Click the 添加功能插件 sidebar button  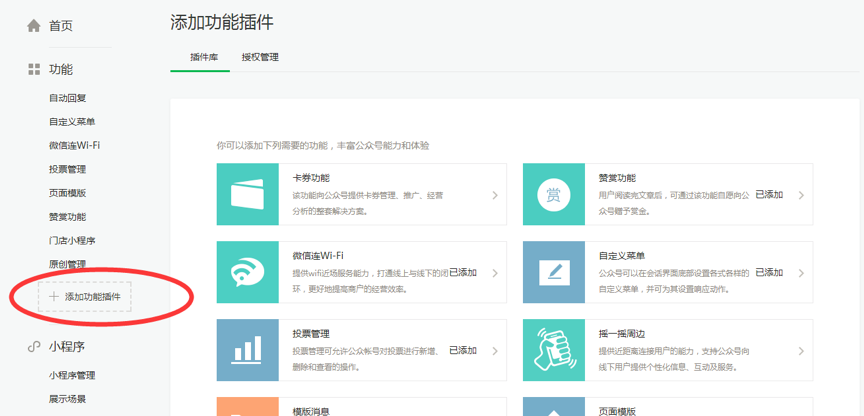pos(85,297)
